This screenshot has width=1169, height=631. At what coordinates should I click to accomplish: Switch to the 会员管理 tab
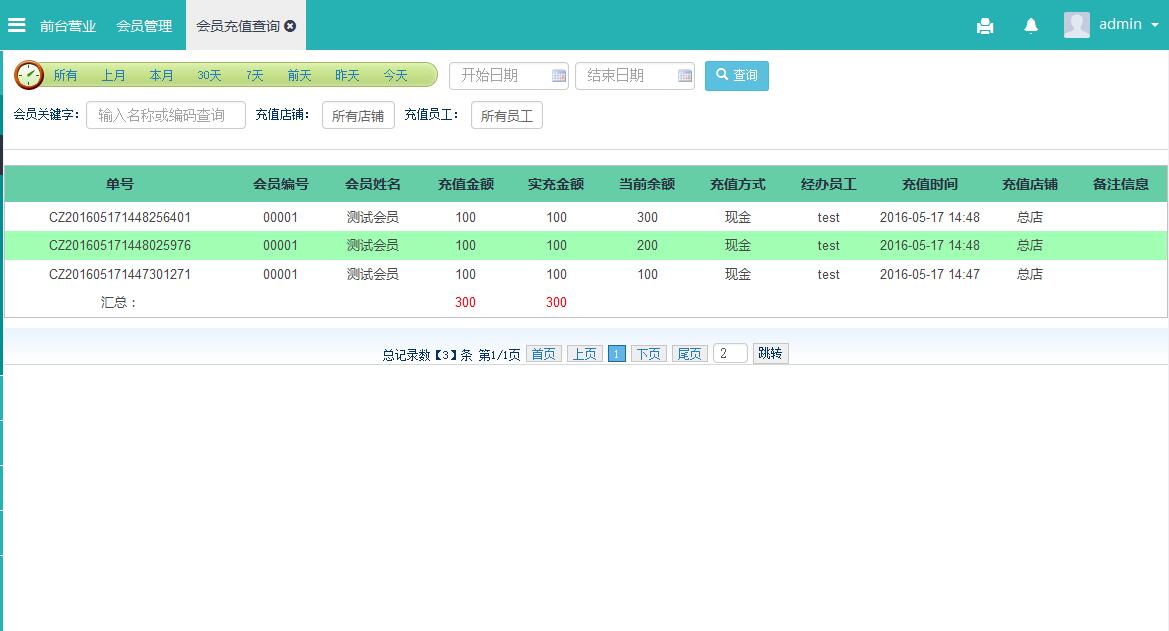(144, 26)
